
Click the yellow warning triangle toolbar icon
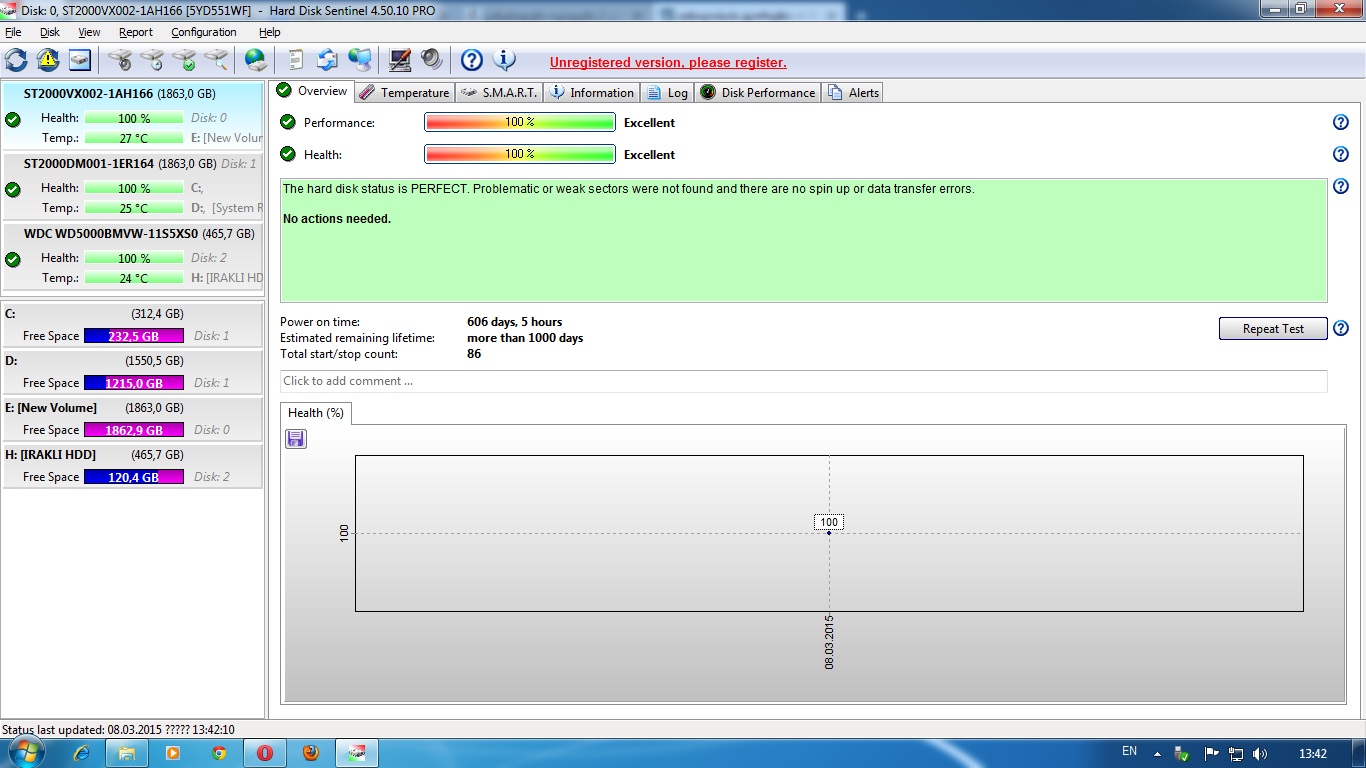(x=48, y=60)
